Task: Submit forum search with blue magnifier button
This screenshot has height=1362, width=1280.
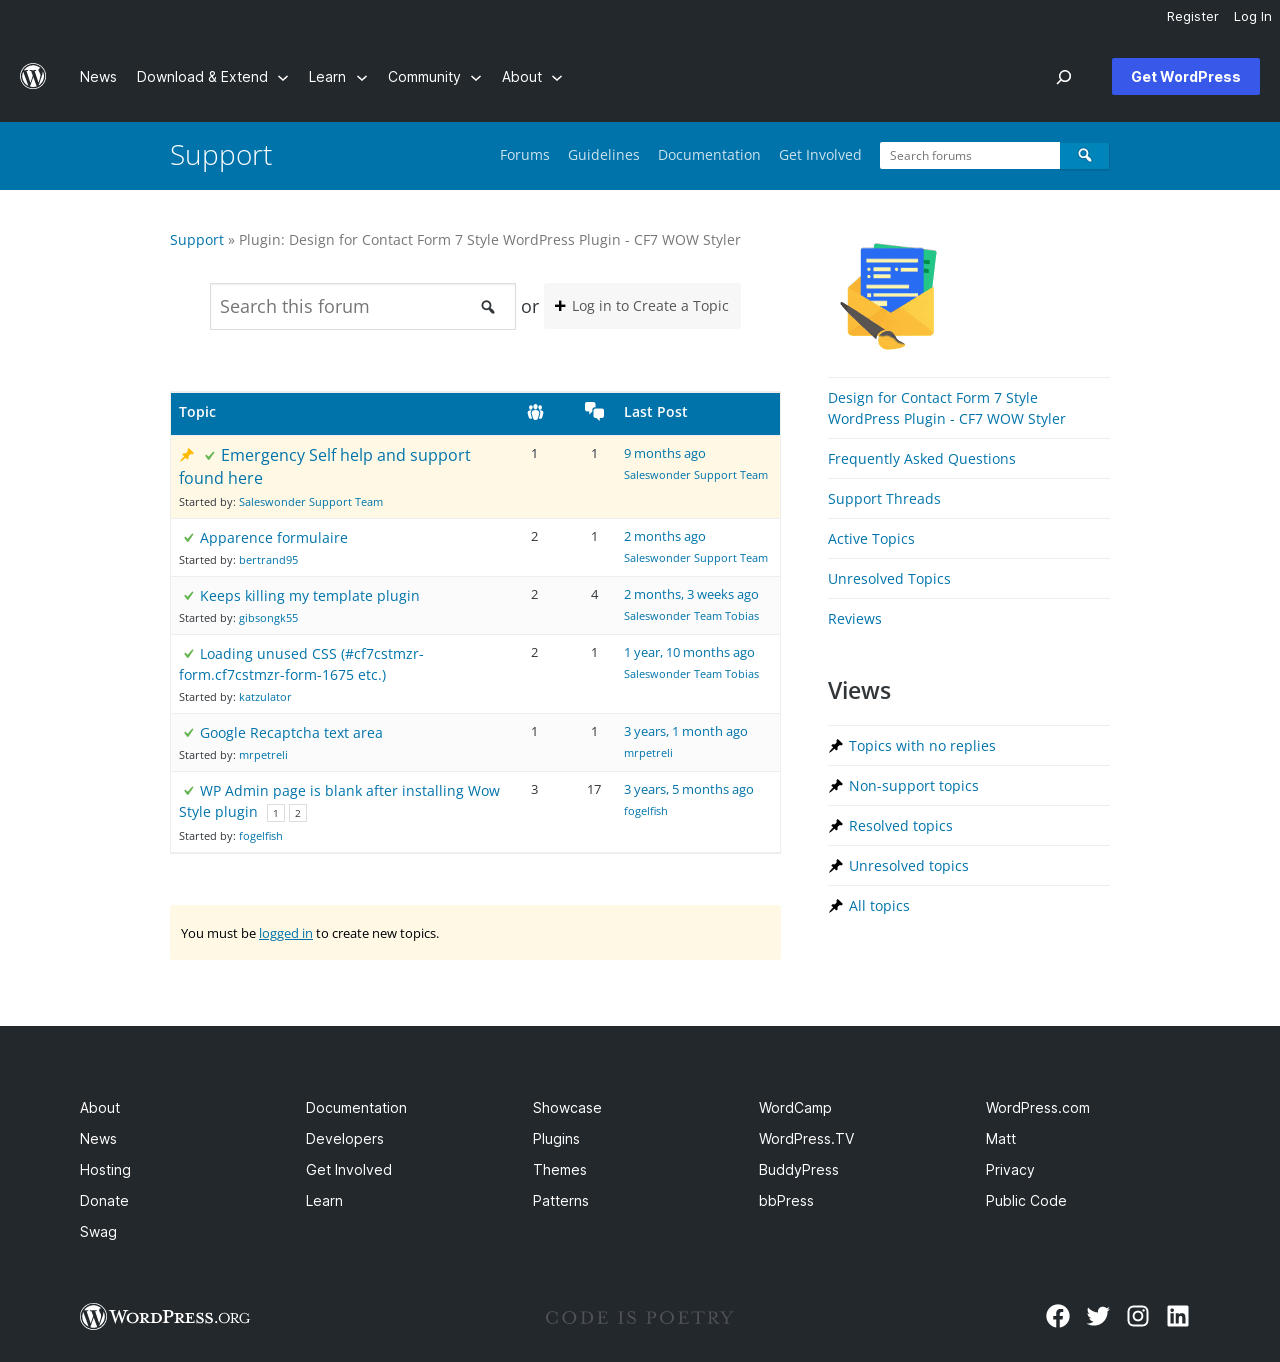Action: (x=1085, y=155)
